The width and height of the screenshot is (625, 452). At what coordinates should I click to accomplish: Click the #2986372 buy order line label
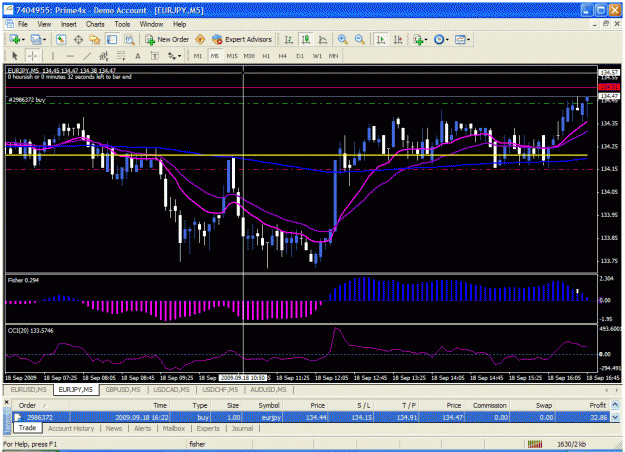(x=27, y=100)
